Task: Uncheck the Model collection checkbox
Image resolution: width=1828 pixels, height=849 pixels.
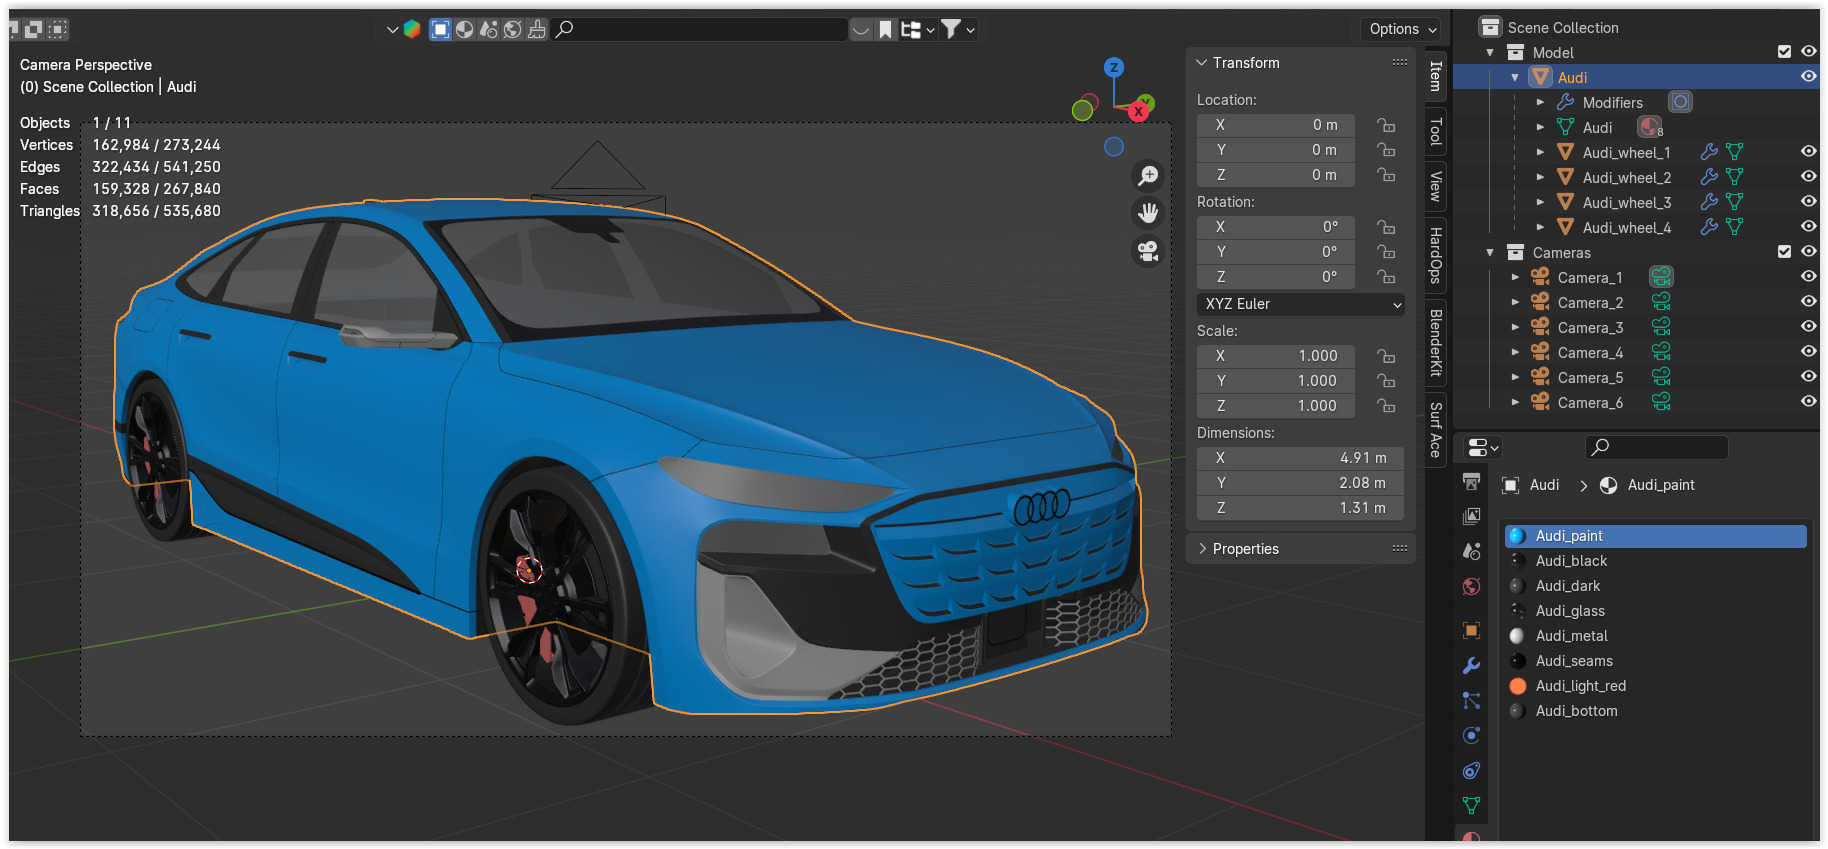Action: pyautogui.click(x=1784, y=52)
